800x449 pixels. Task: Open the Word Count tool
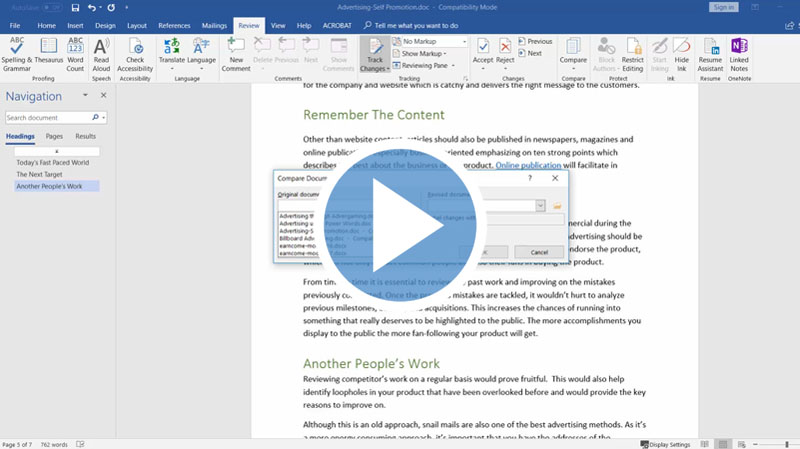[x=75, y=54]
